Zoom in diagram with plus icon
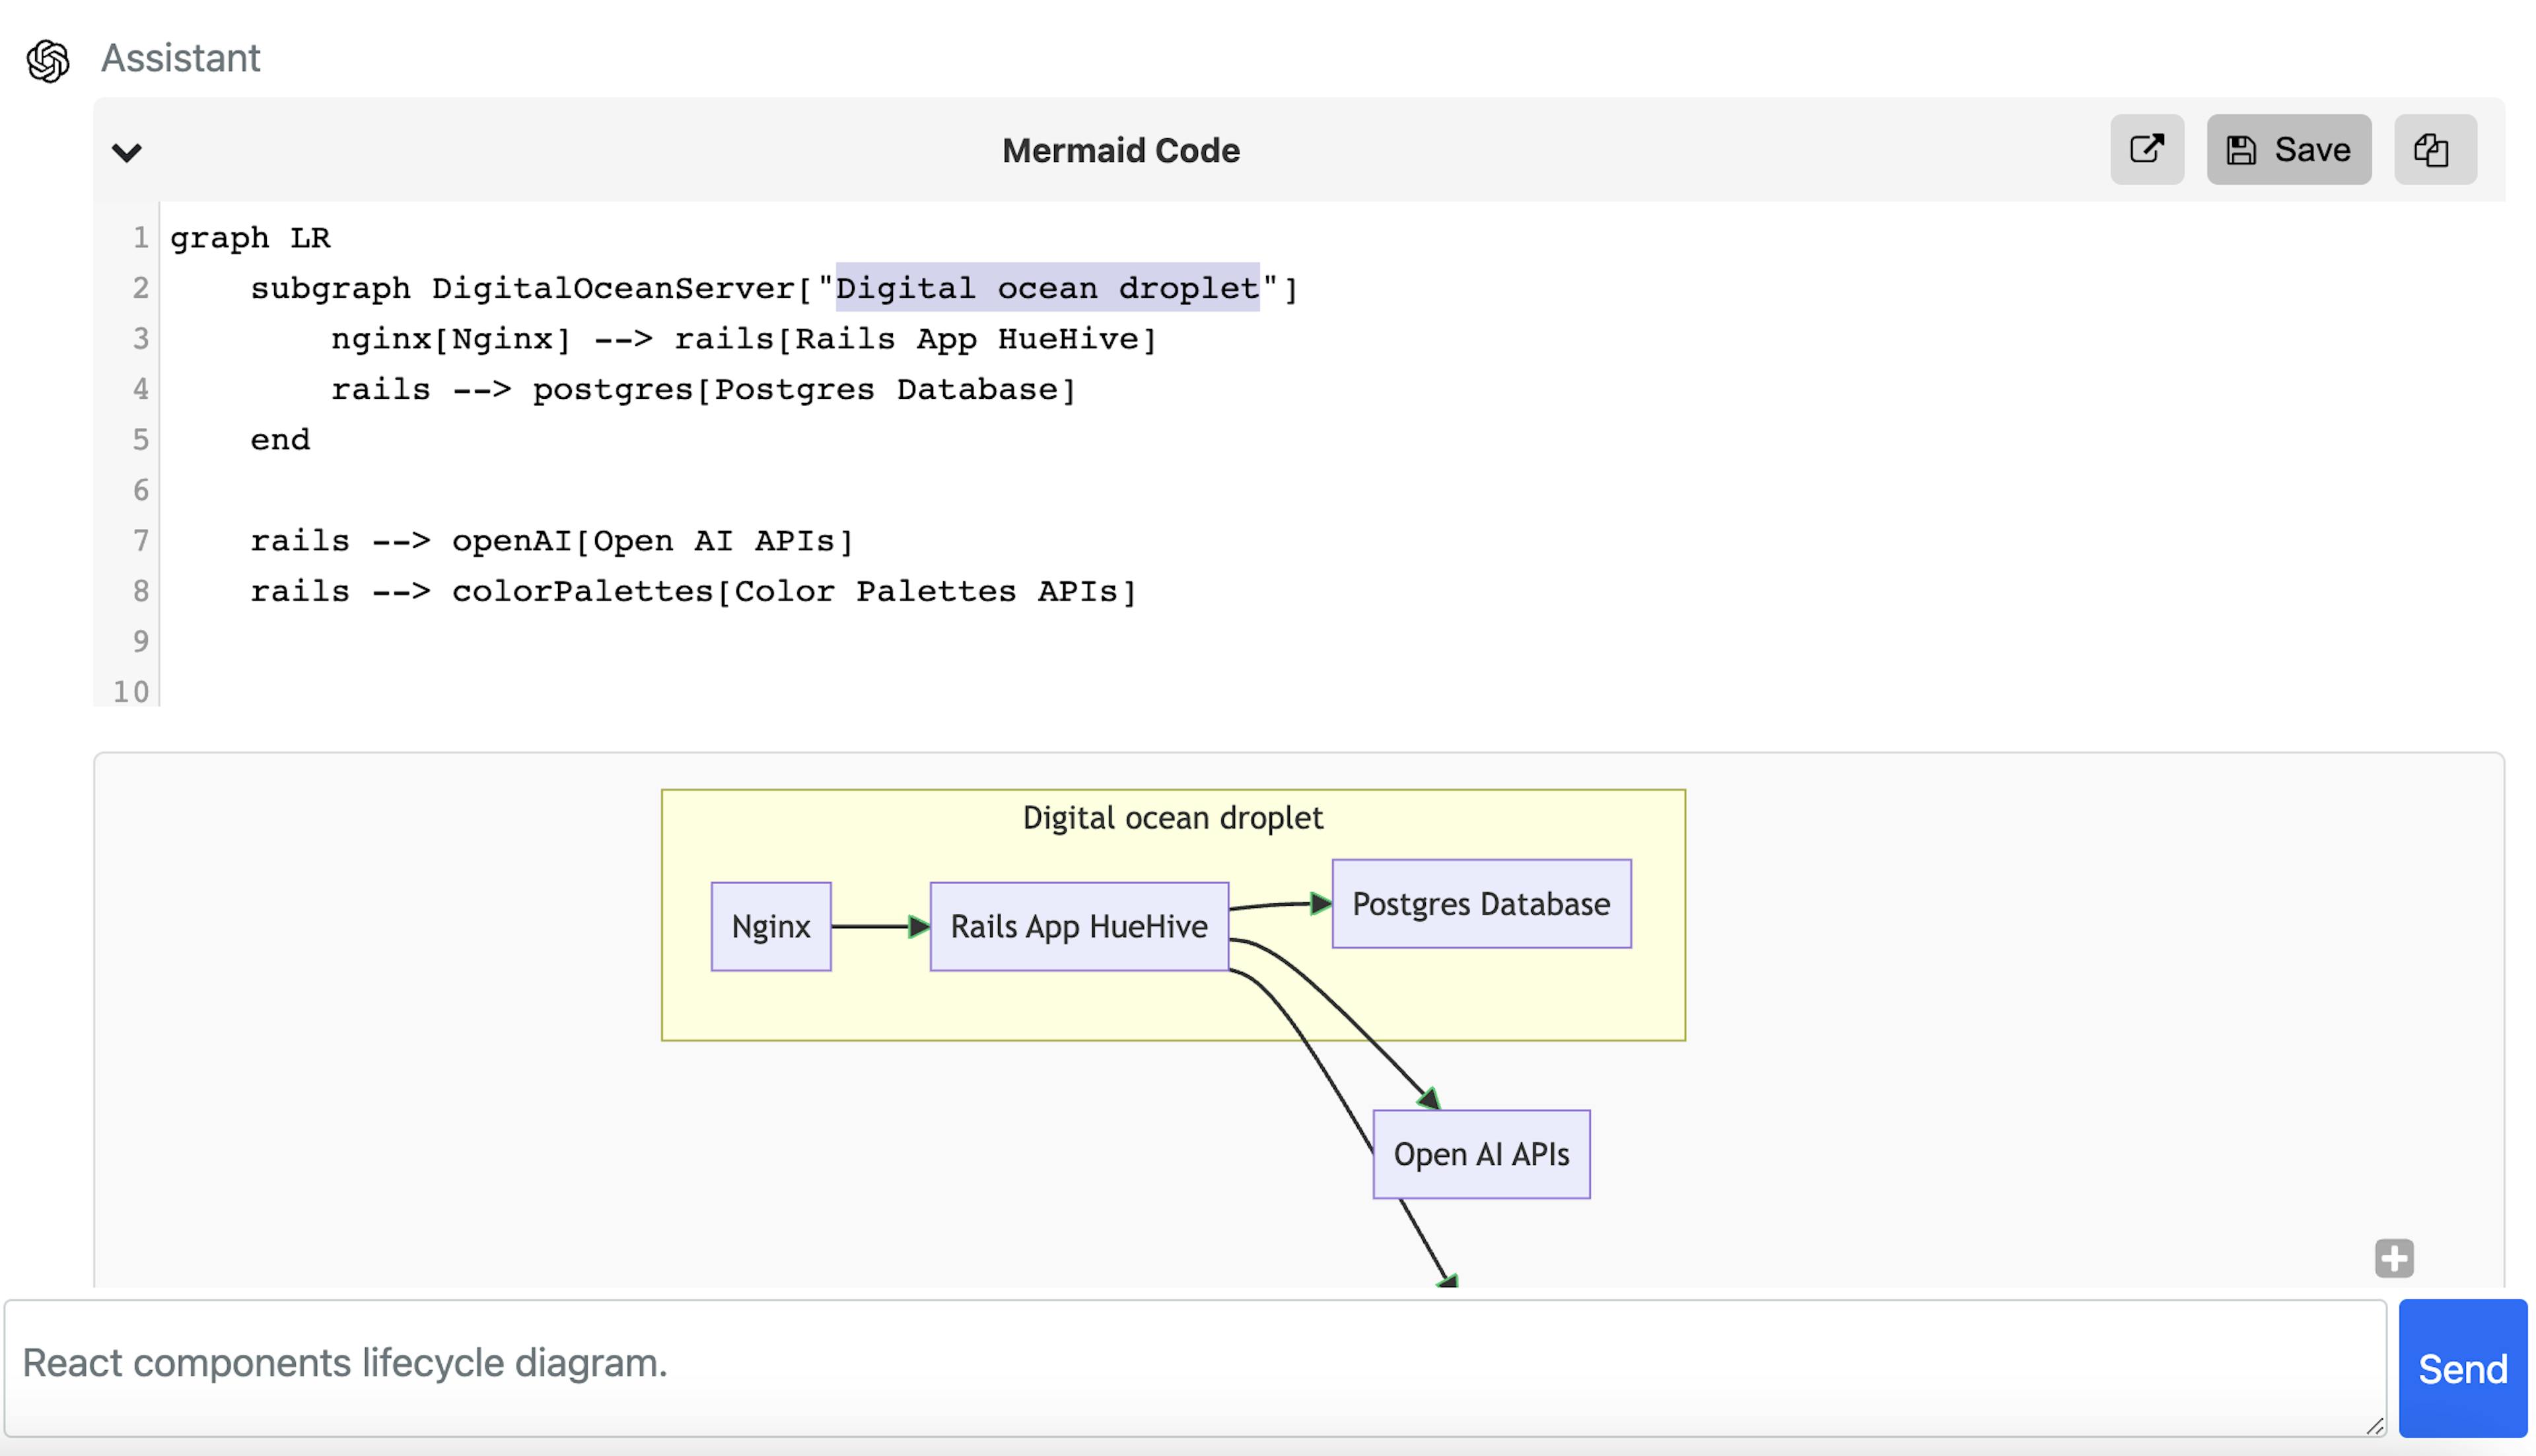2536x1456 pixels. (x=2394, y=1258)
